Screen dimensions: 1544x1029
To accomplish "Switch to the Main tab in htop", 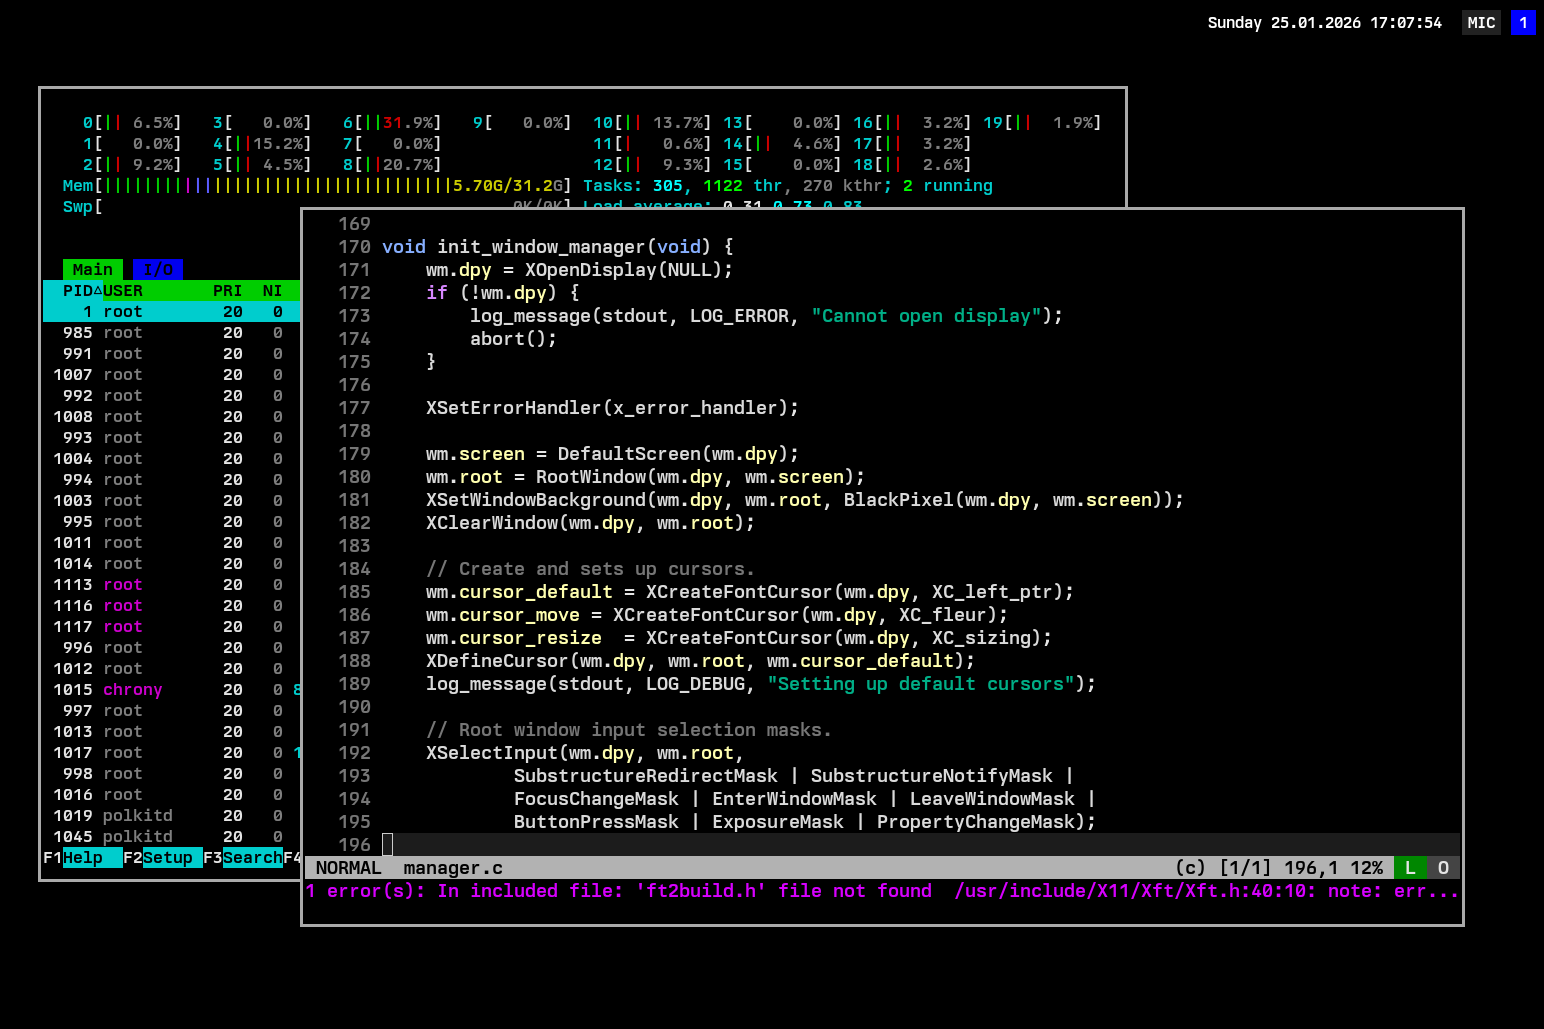I will [x=92, y=270].
